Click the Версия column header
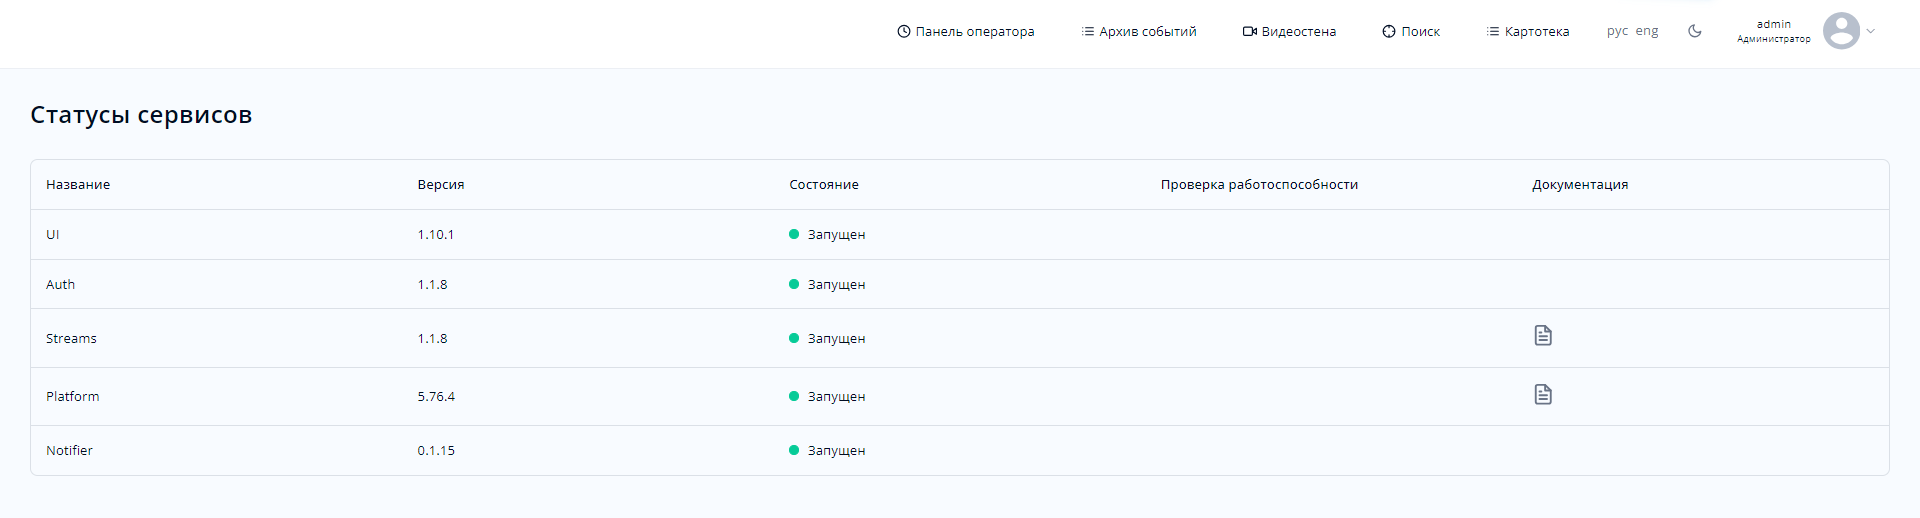1920x518 pixels. tap(441, 185)
